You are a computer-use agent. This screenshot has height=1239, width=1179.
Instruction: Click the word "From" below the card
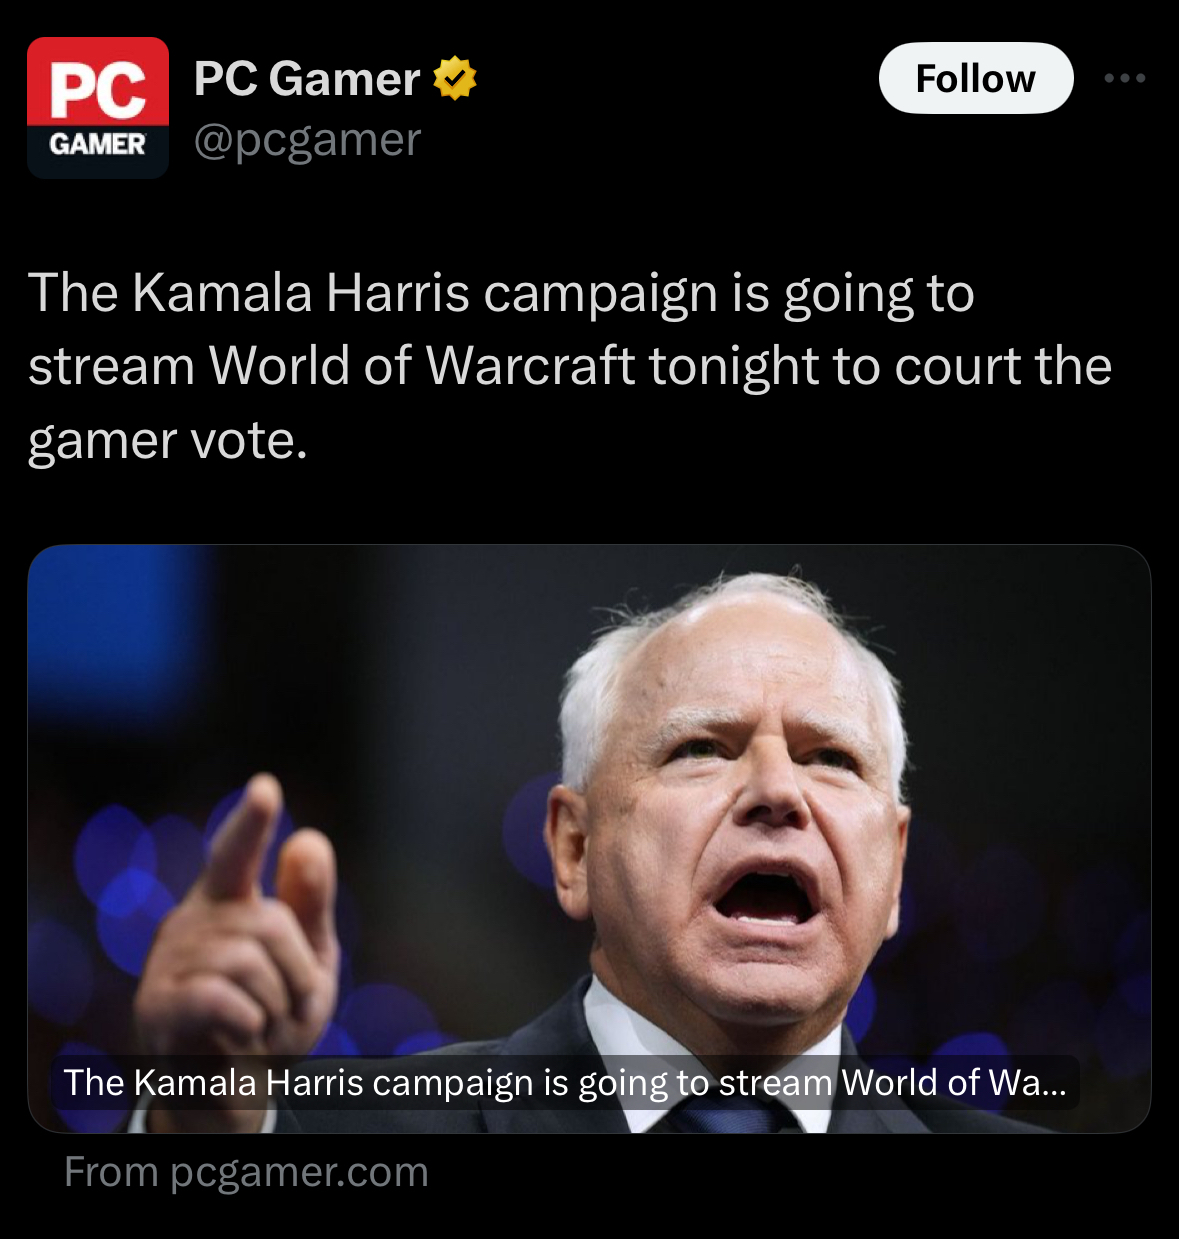[111, 1172]
